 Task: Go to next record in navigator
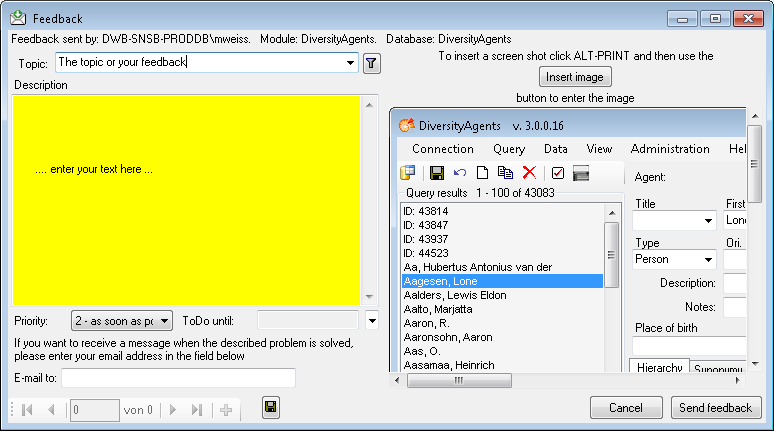[x=173, y=410]
